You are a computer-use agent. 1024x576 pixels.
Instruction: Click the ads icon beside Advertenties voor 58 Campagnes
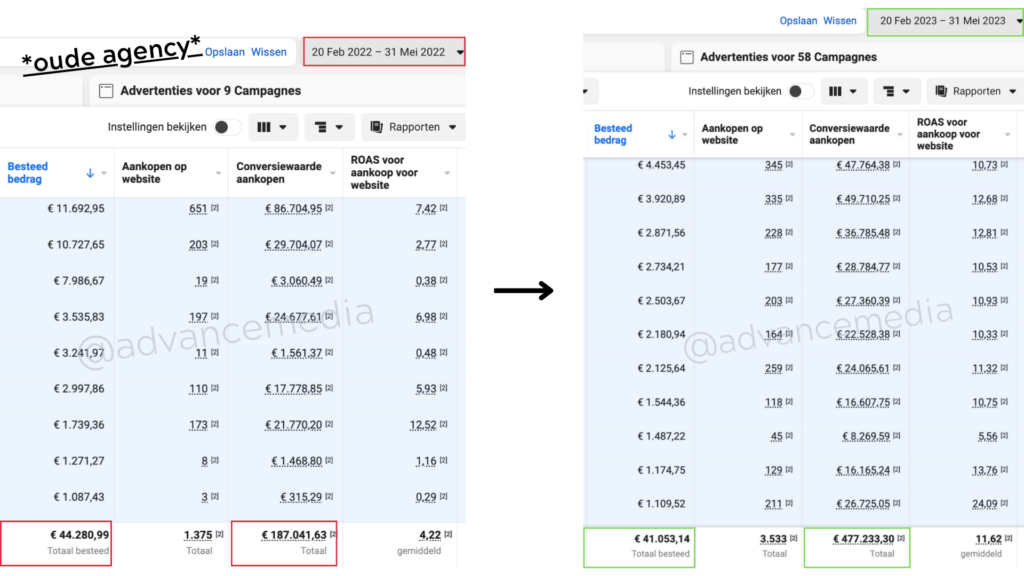coord(687,58)
